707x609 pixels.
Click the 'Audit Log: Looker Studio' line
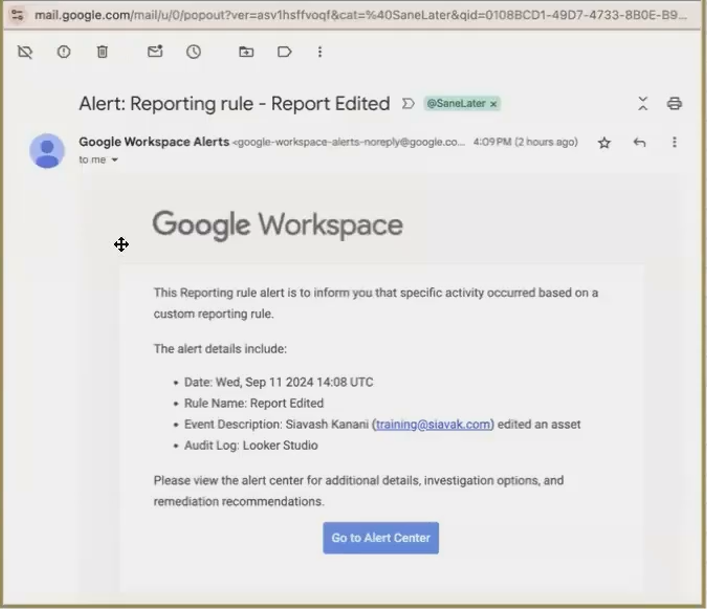pos(251,445)
